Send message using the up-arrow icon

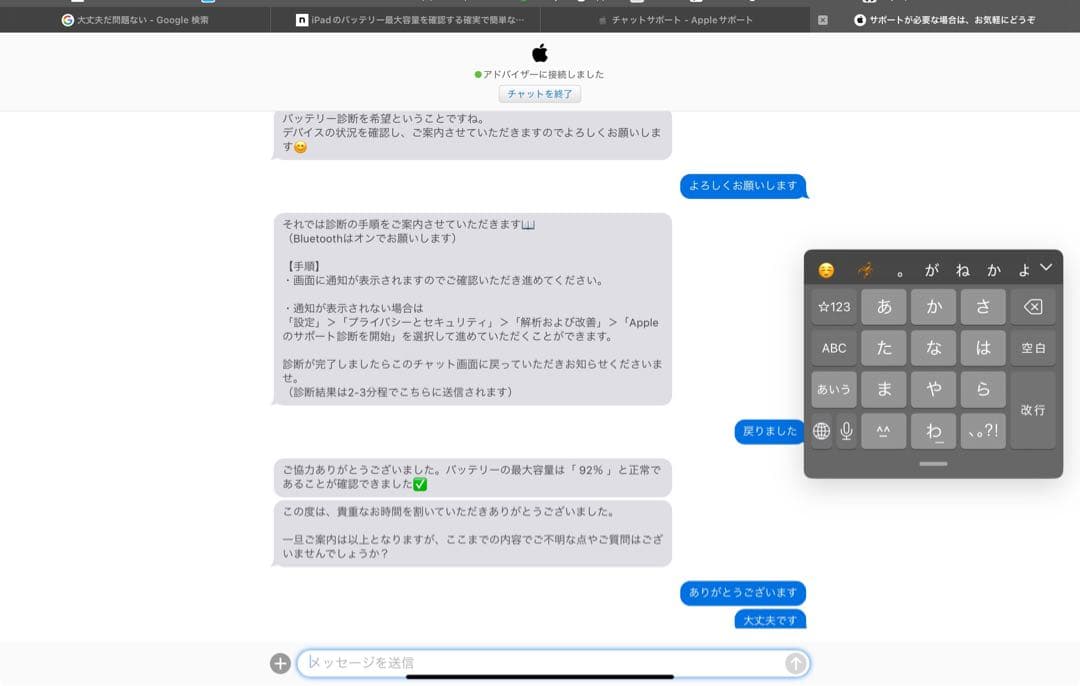[x=795, y=663]
